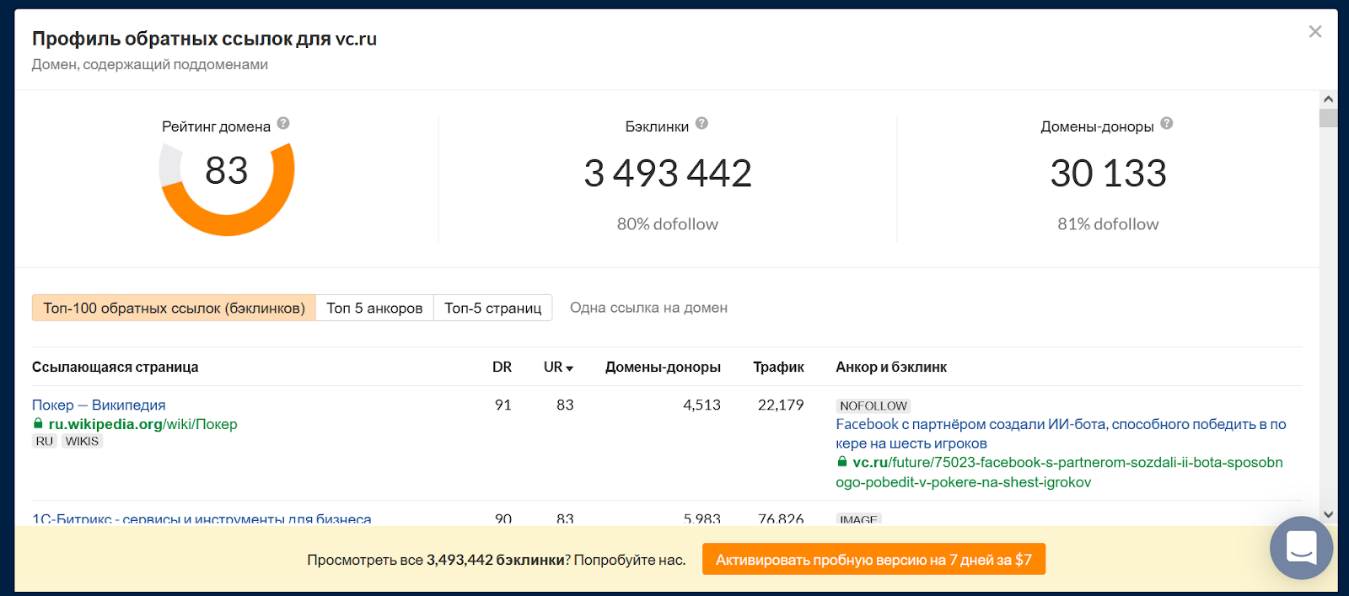
Task: Click 81% dofollow text
Action: 1108,224
